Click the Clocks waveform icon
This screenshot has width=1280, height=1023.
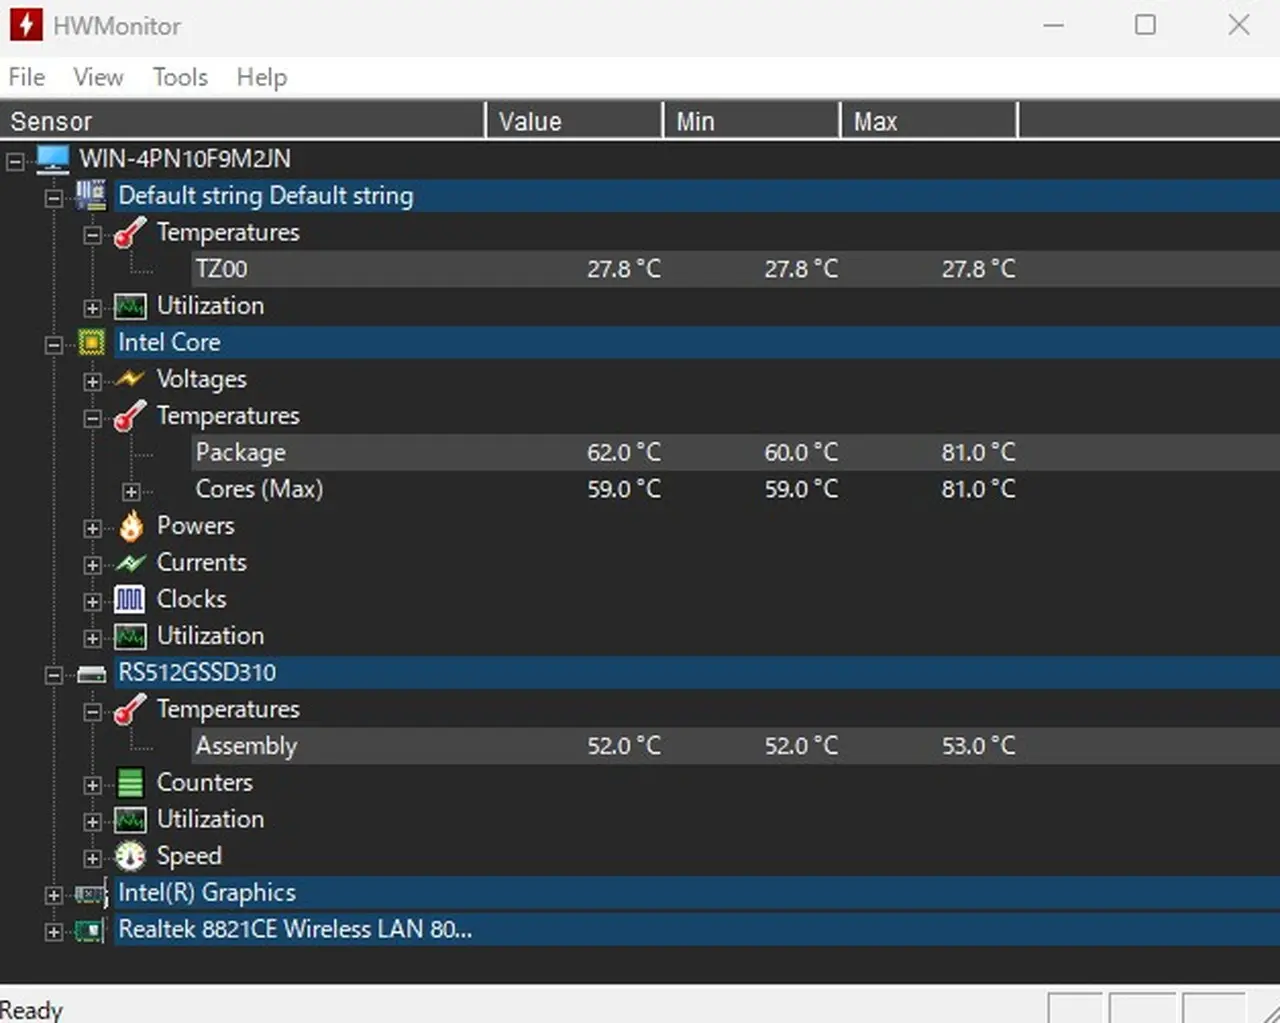[131, 599]
